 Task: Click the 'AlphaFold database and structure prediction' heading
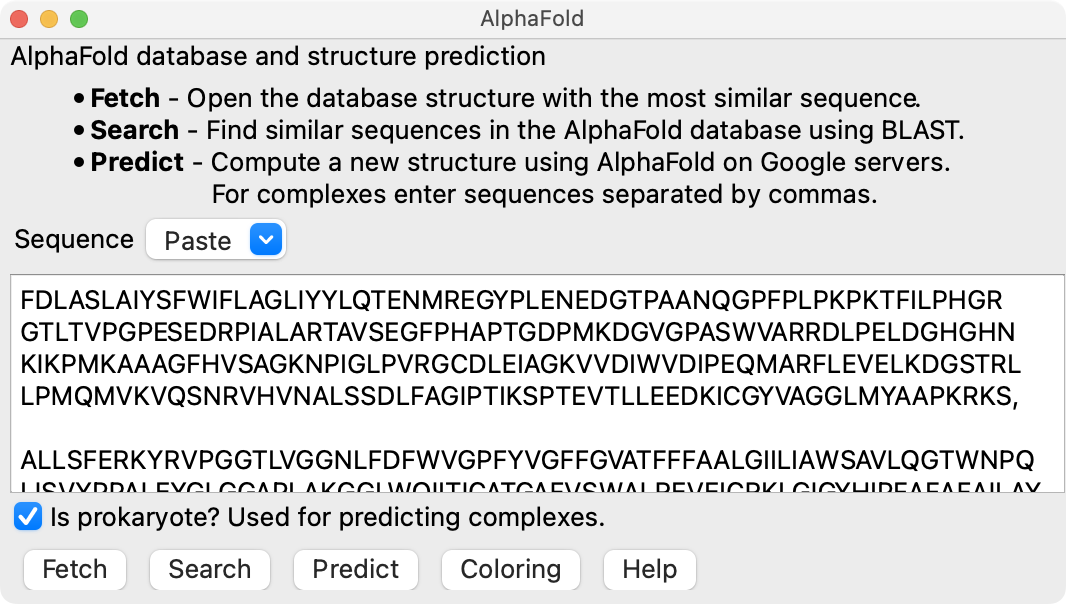[x=278, y=56]
